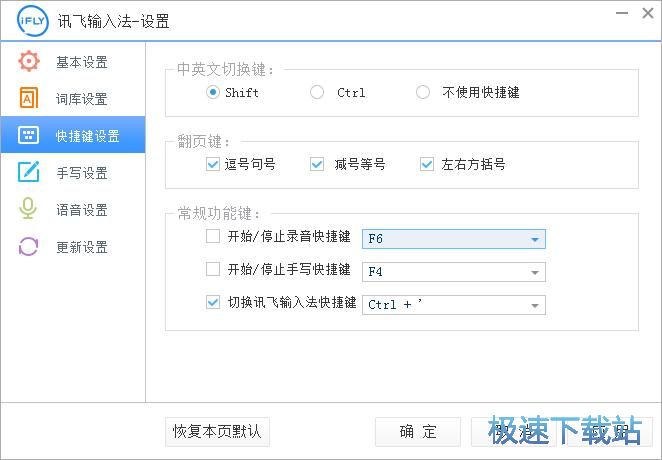Click the hotkey settings keyboard icon
Image resolution: width=662 pixels, height=460 pixels.
point(29,136)
